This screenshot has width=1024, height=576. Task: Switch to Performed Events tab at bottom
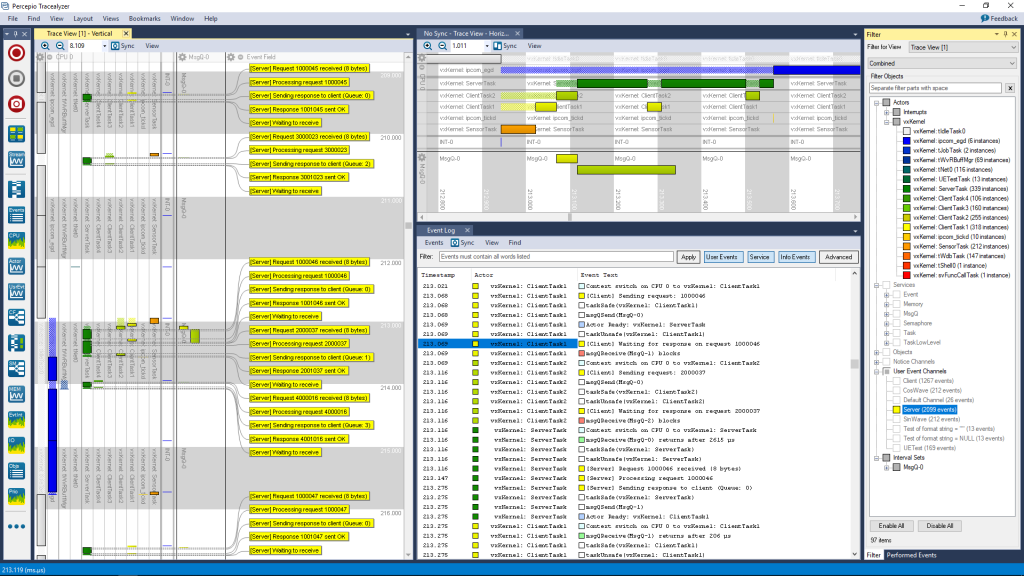tap(911, 555)
